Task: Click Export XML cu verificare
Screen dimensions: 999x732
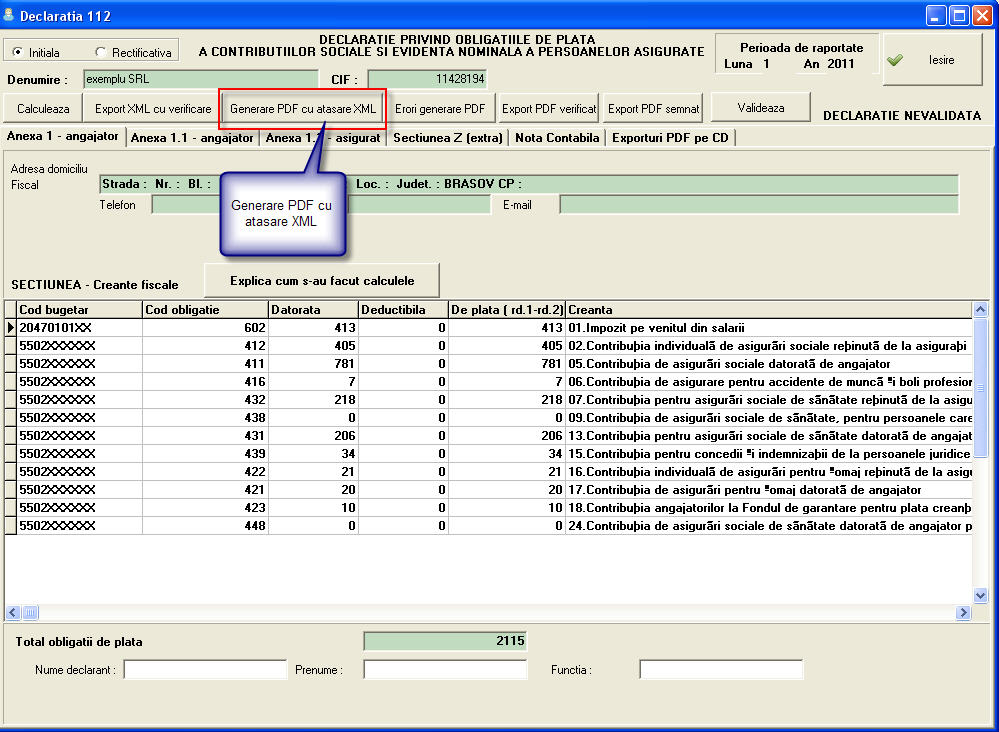Action: (153, 108)
